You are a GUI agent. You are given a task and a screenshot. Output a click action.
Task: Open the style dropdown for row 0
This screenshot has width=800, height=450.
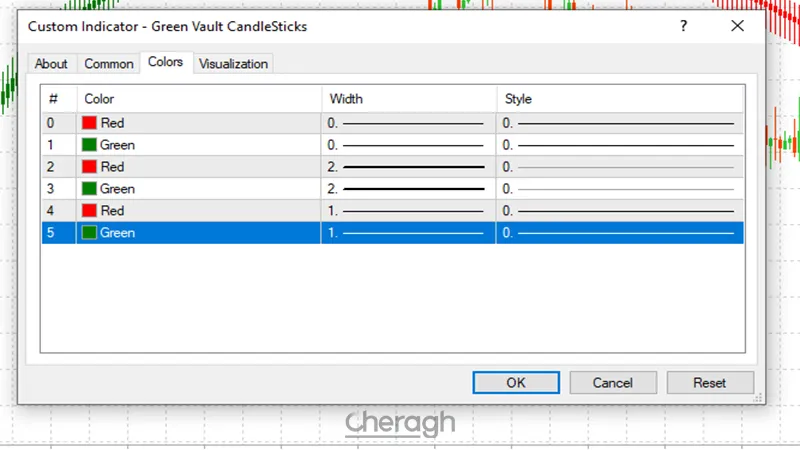click(x=619, y=123)
